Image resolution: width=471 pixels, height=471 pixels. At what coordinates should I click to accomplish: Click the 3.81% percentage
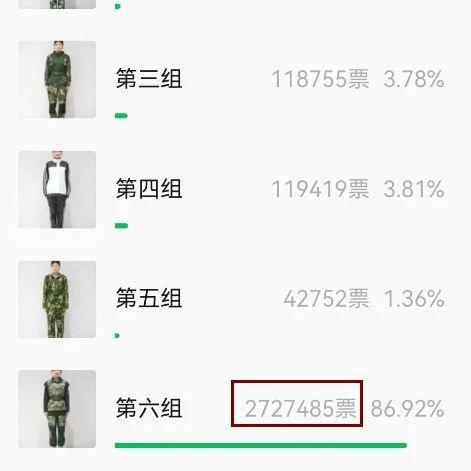click(414, 189)
